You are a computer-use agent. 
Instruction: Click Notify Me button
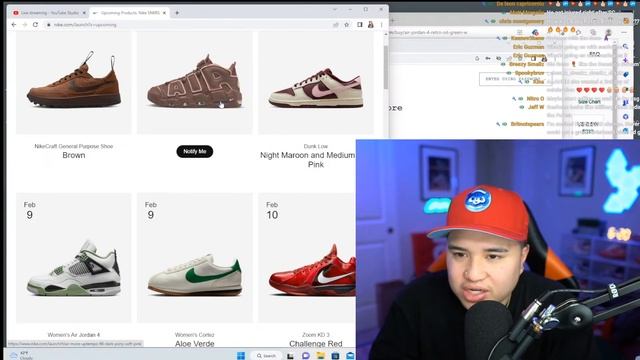coord(195,151)
